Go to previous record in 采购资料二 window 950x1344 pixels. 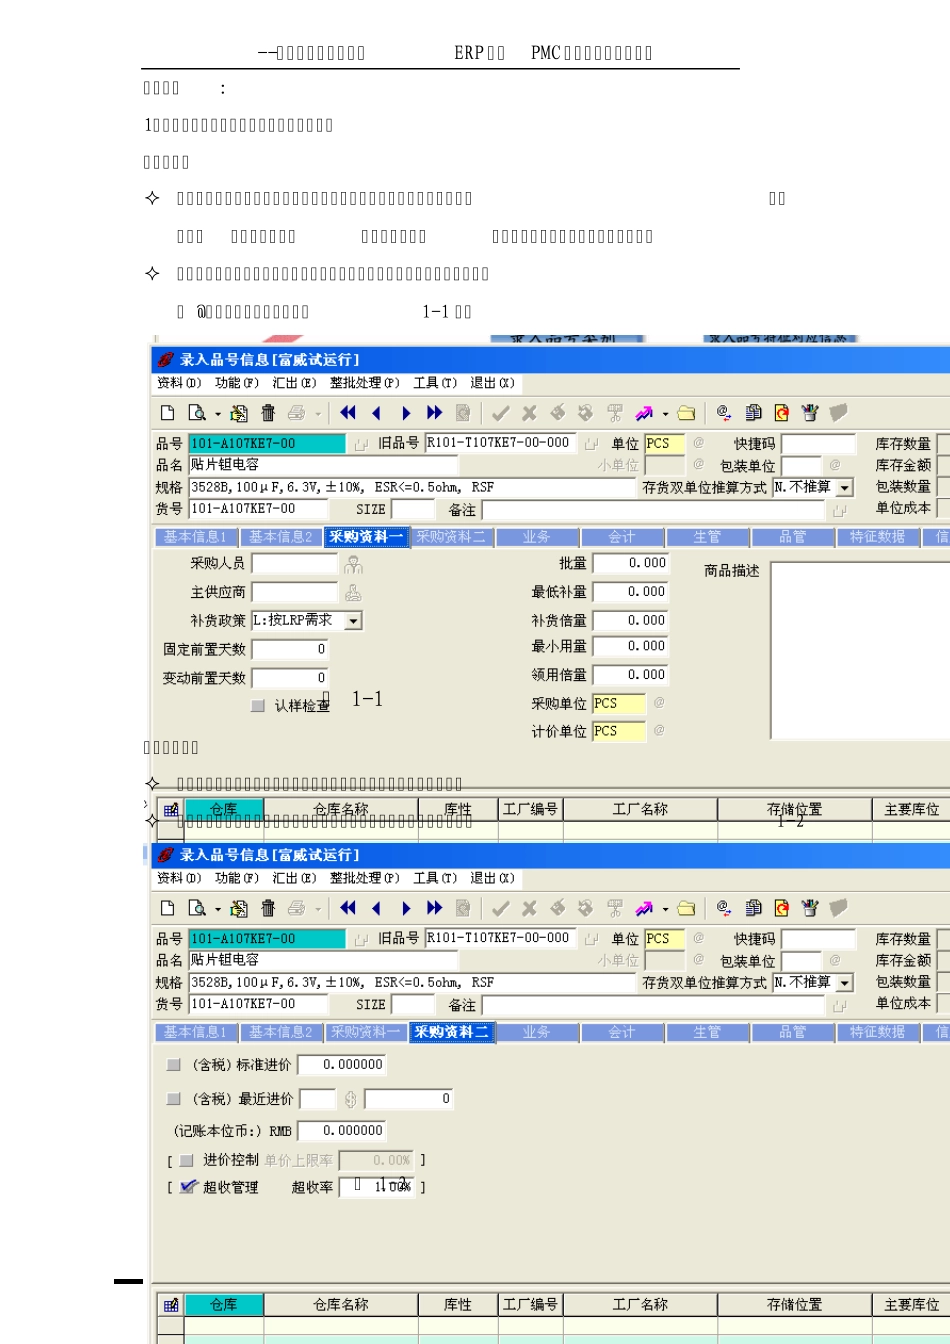377,908
